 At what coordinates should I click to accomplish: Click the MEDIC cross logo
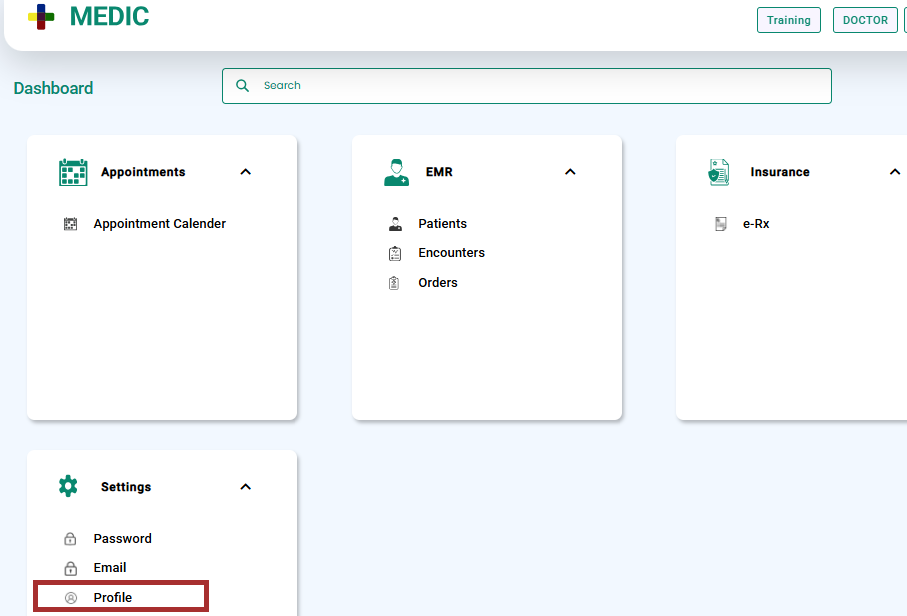pos(41,17)
